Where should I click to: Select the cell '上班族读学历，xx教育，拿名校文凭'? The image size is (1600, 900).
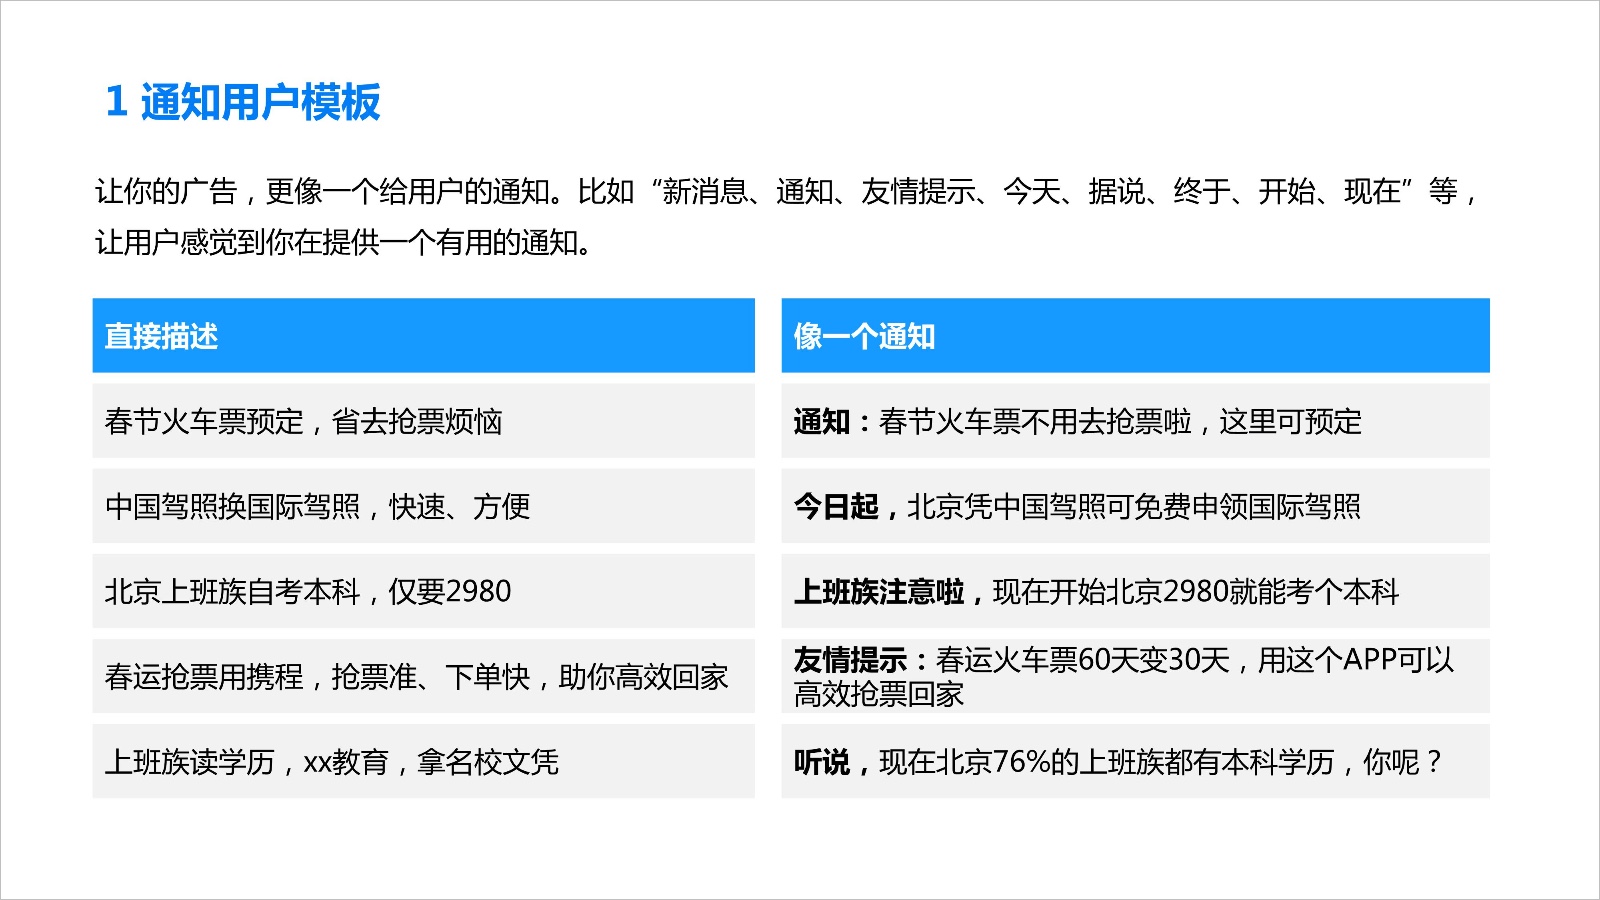pos(423,761)
